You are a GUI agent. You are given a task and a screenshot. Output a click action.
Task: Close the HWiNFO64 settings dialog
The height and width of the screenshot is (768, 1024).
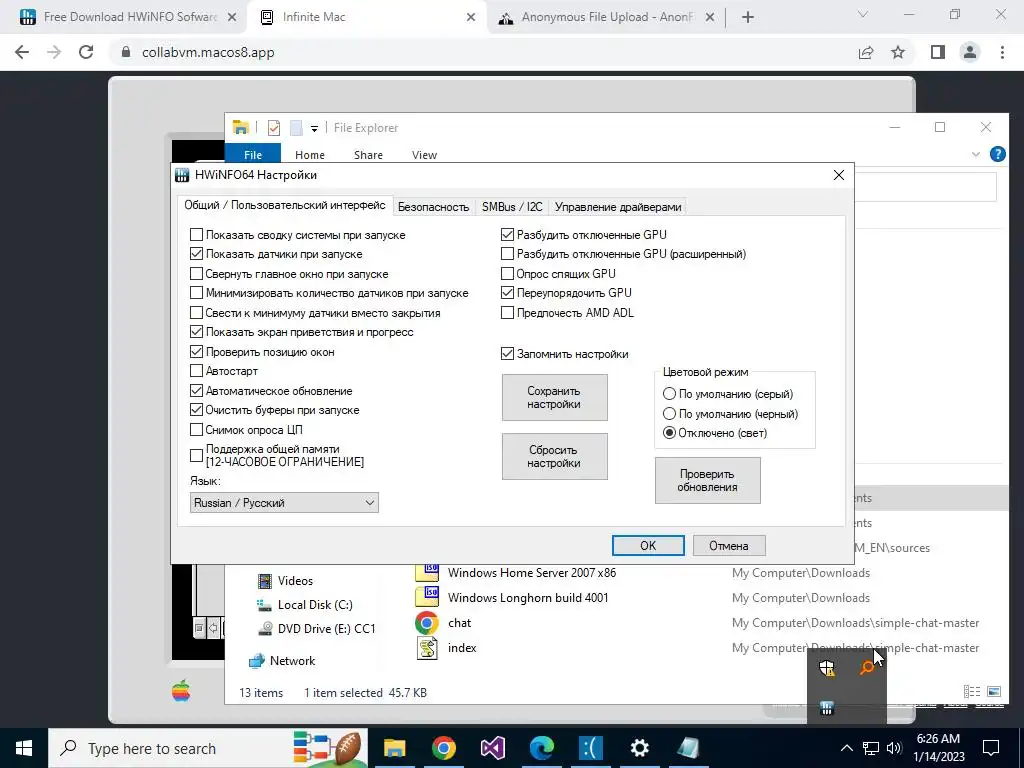point(839,175)
